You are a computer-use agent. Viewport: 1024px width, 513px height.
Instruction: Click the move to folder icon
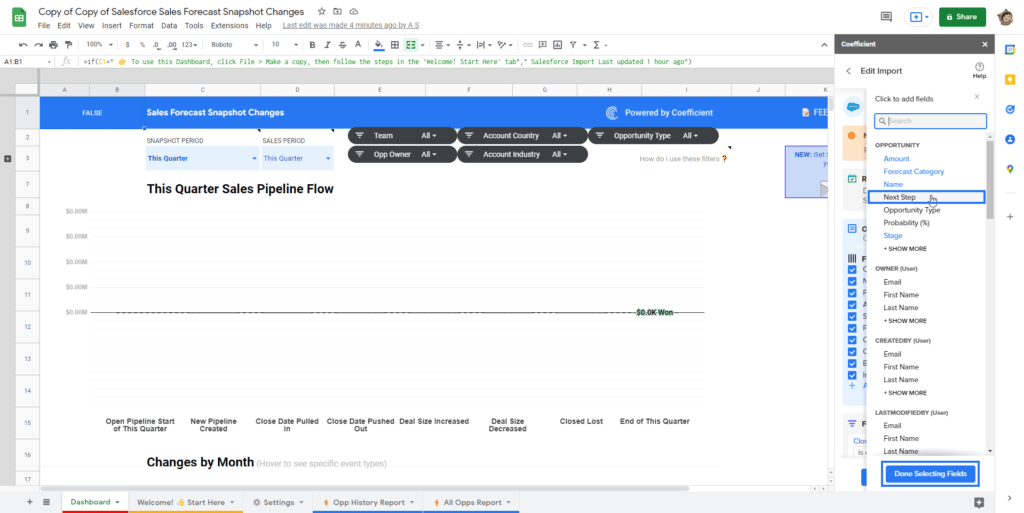[x=337, y=12]
